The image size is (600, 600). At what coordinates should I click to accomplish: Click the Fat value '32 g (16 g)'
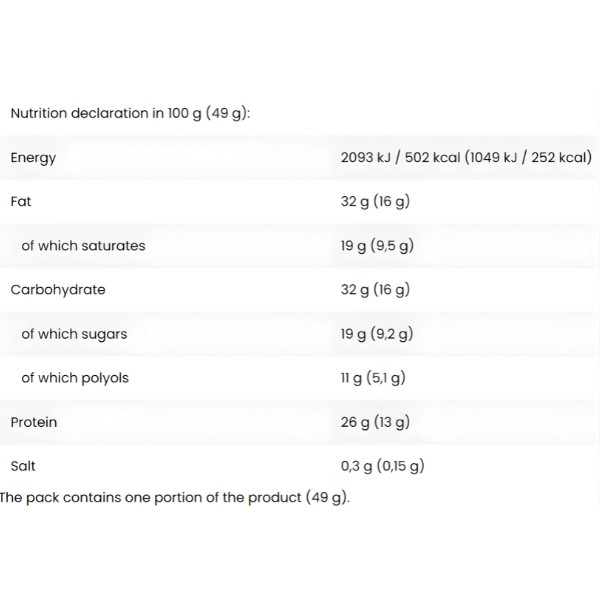[375, 201]
